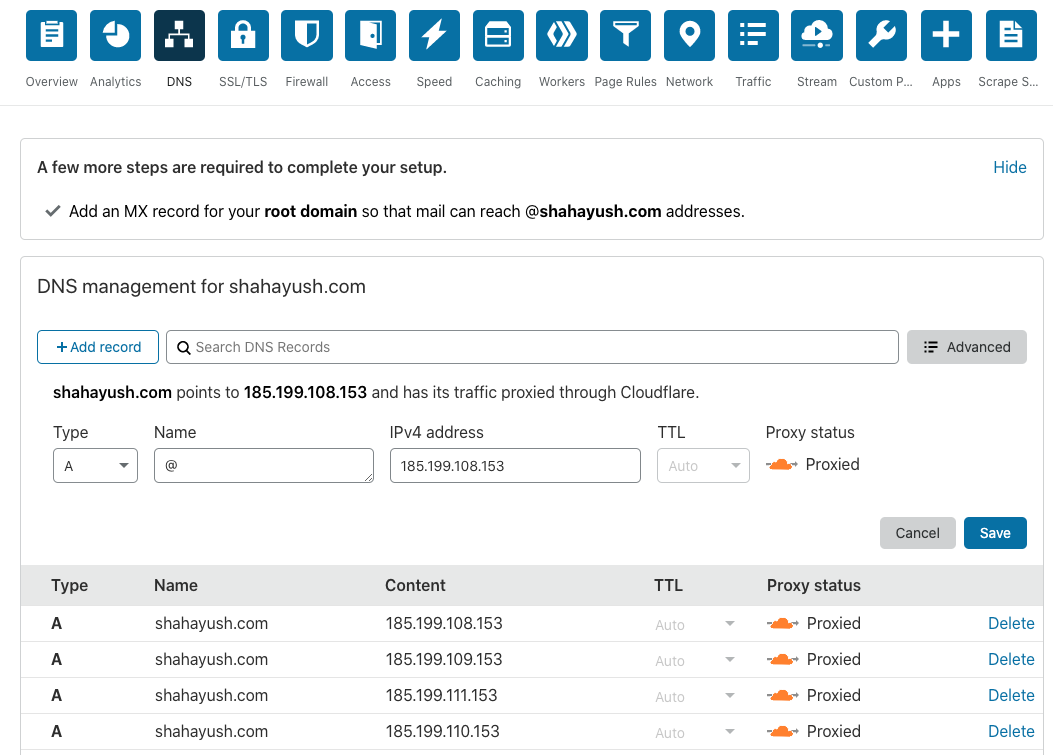The height and width of the screenshot is (755, 1053).
Task: Open the Stream cloud icon
Action: 817,36
